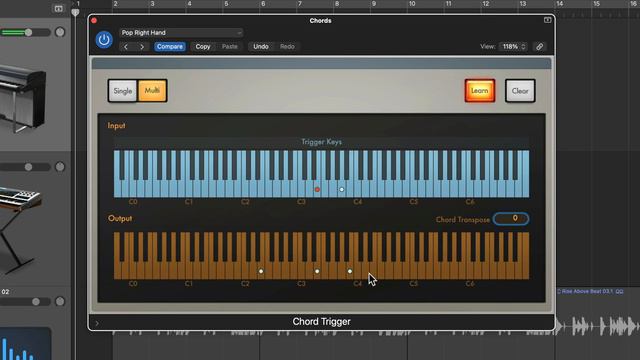Select the red trigger key marker on input keyboard
The width and height of the screenshot is (640, 360).
click(x=317, y=189)
